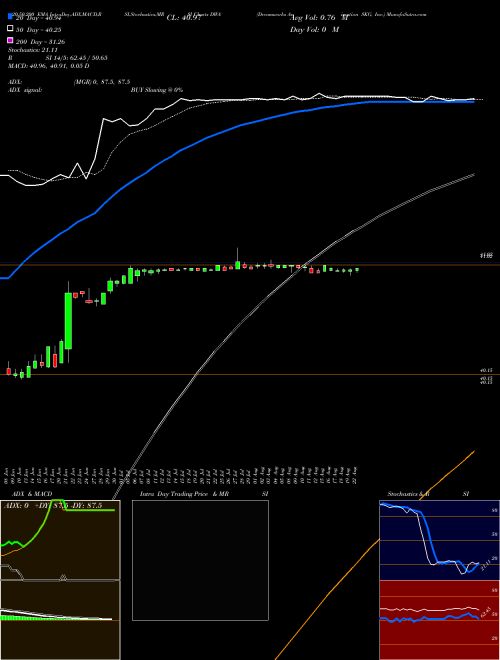
Task: Open the red SI indicator panel
Action: (439, 620)
